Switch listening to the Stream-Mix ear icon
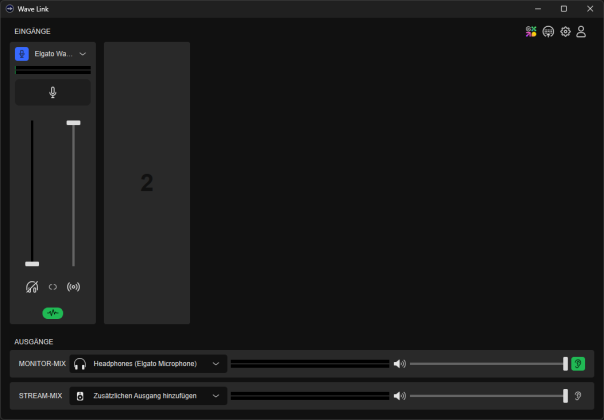This screenshot has height=420, width=604. tap(578, 396)
